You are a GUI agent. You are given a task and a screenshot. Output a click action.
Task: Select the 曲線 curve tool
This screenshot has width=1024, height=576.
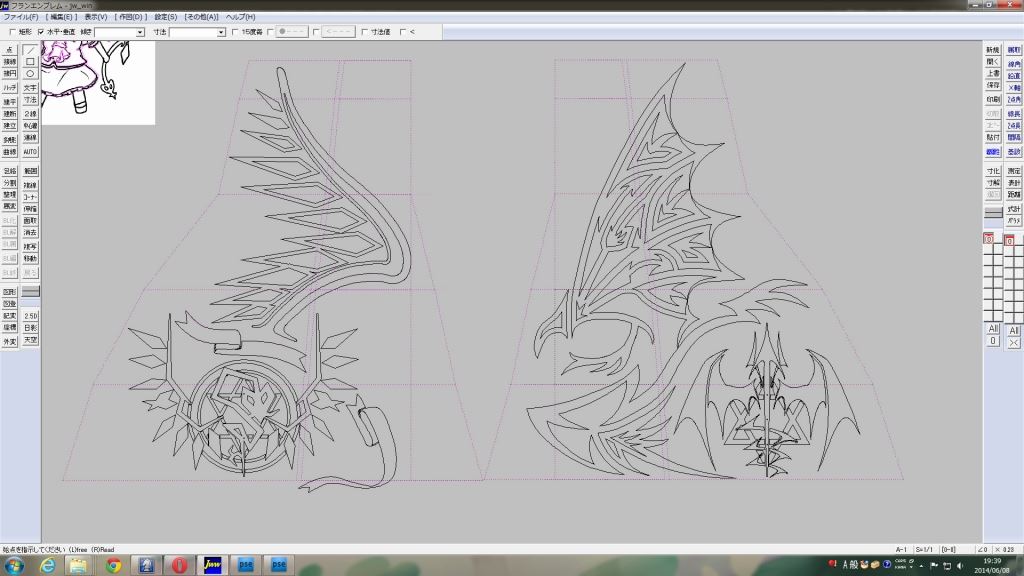click(9, 152)
